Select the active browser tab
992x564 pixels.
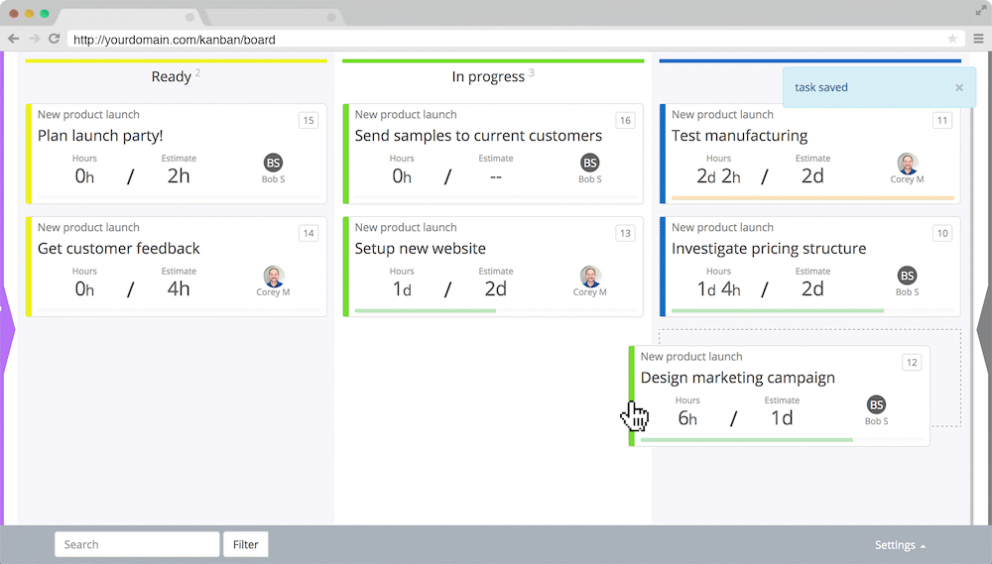click(x=131, y=16)
